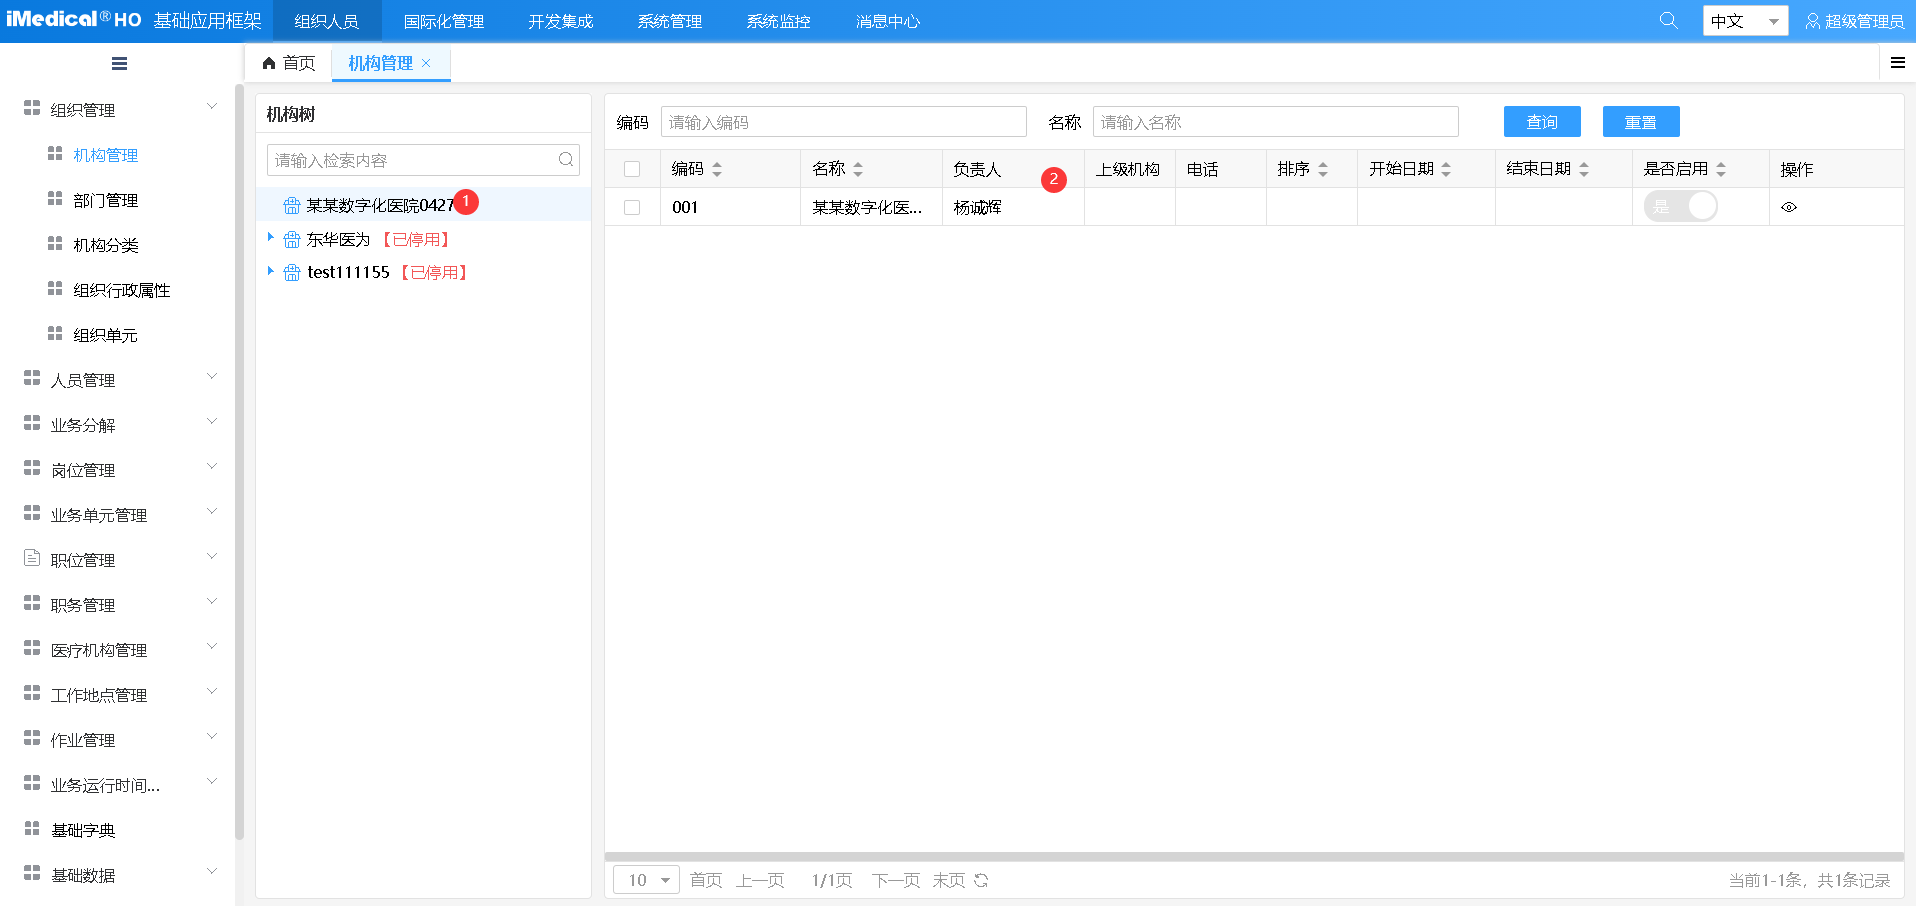Click the search magnifier icon in top bar
This screenshot has height=906, width=1916.
pyautogui.click(x=1668, y=20)
